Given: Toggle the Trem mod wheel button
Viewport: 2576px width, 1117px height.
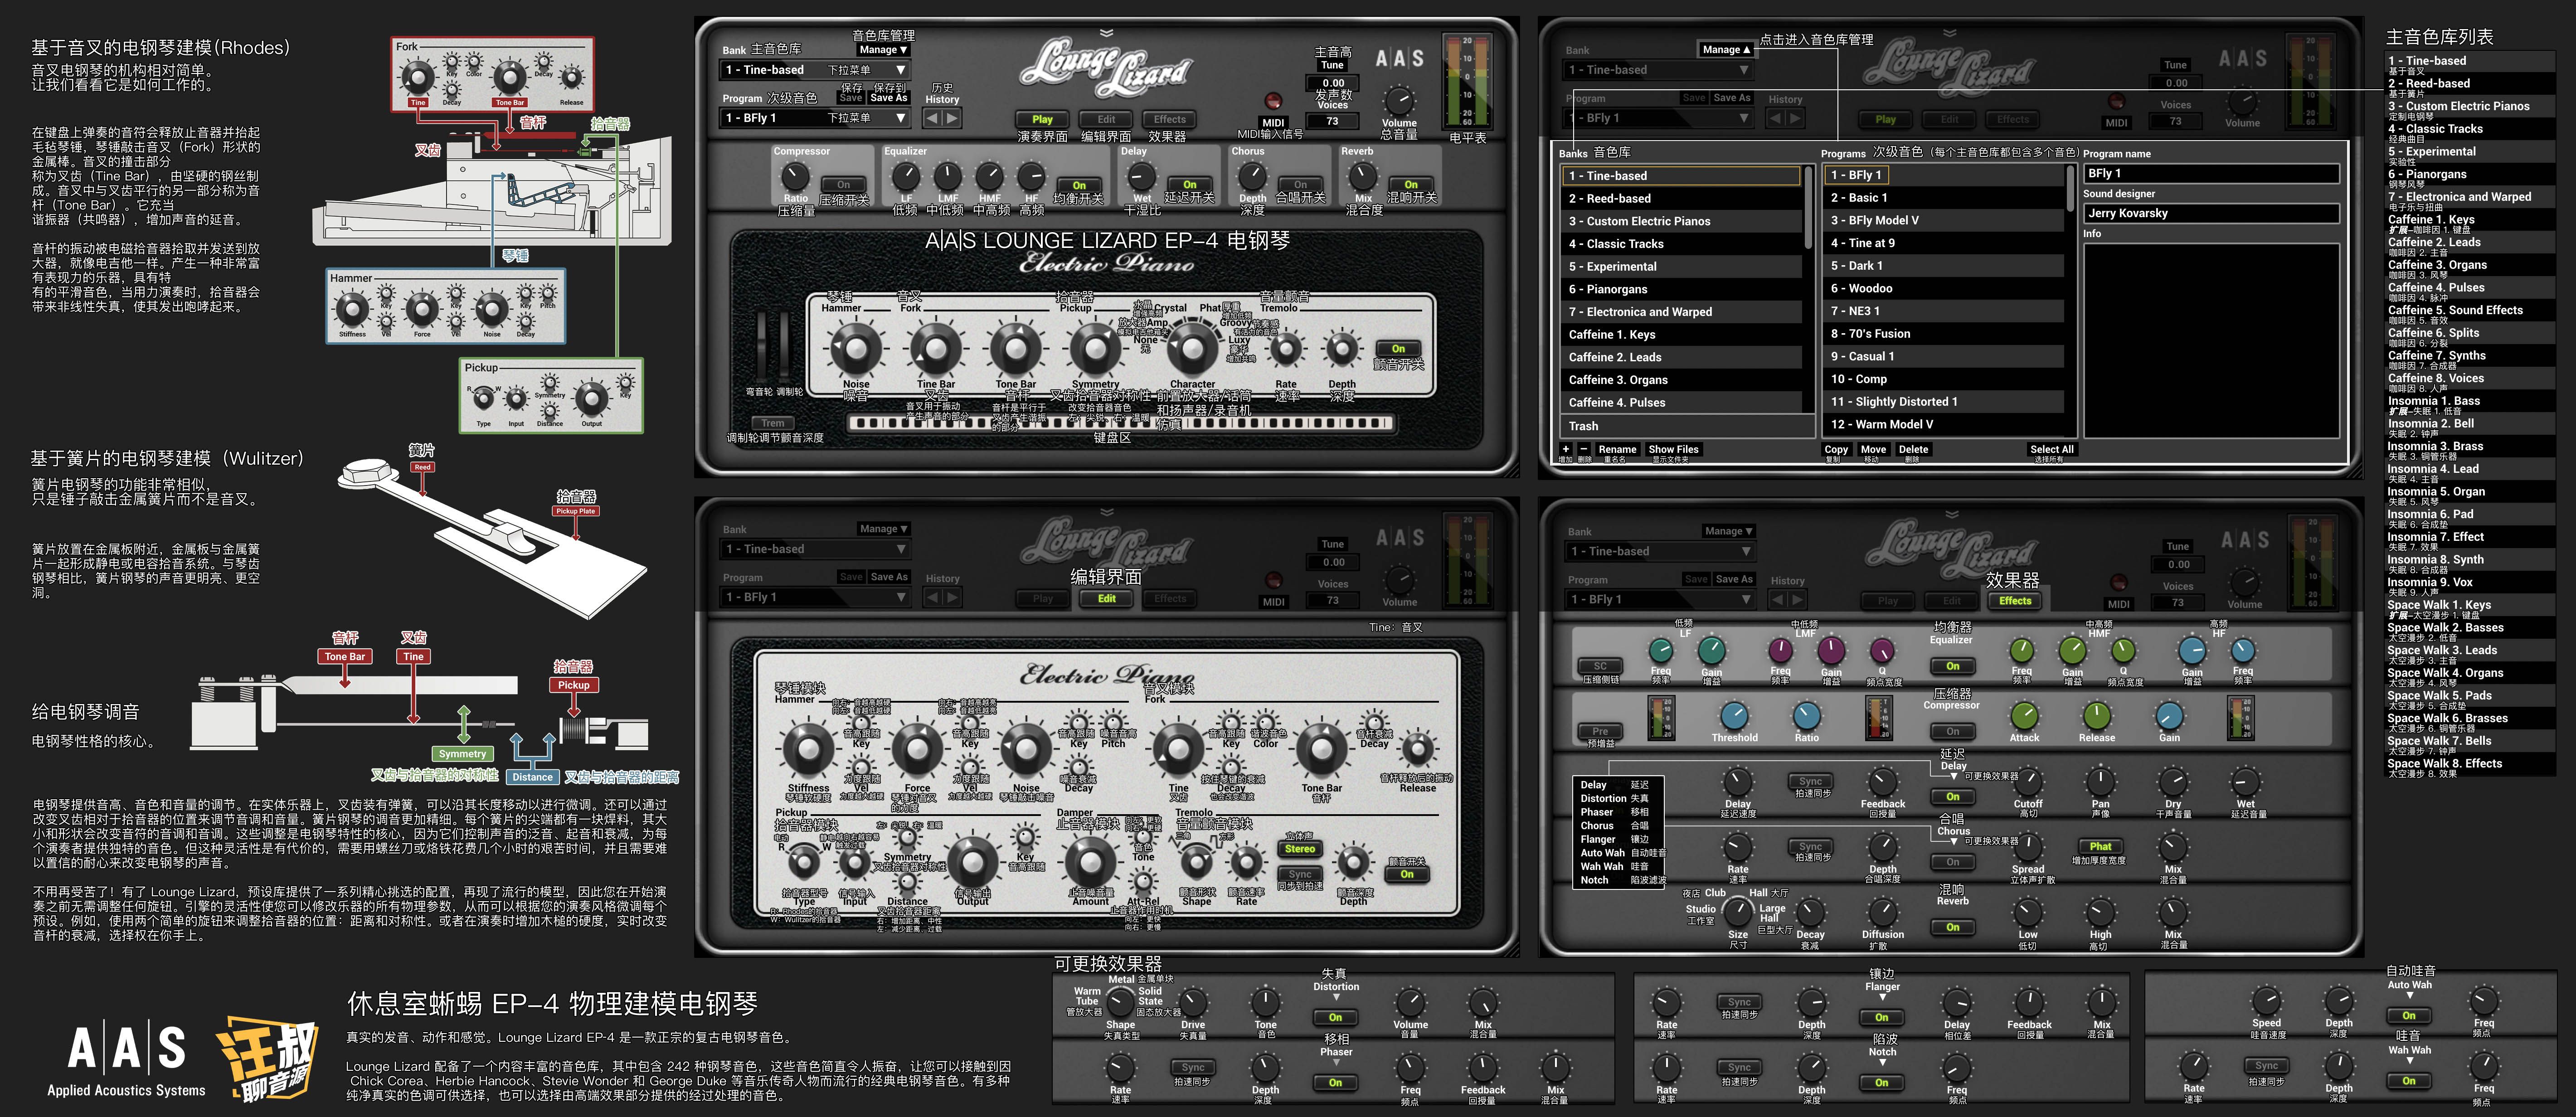Looking at the screenshot, I should click(773, 423).
